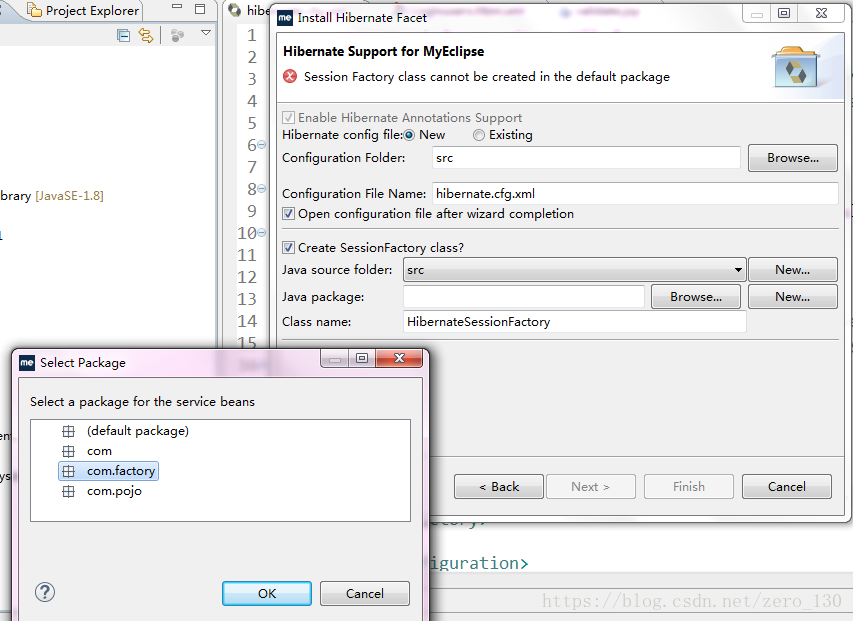Click Enable Hibernate Annotations Support checkbox
The image size is (853, 621).
coord(288,117)
